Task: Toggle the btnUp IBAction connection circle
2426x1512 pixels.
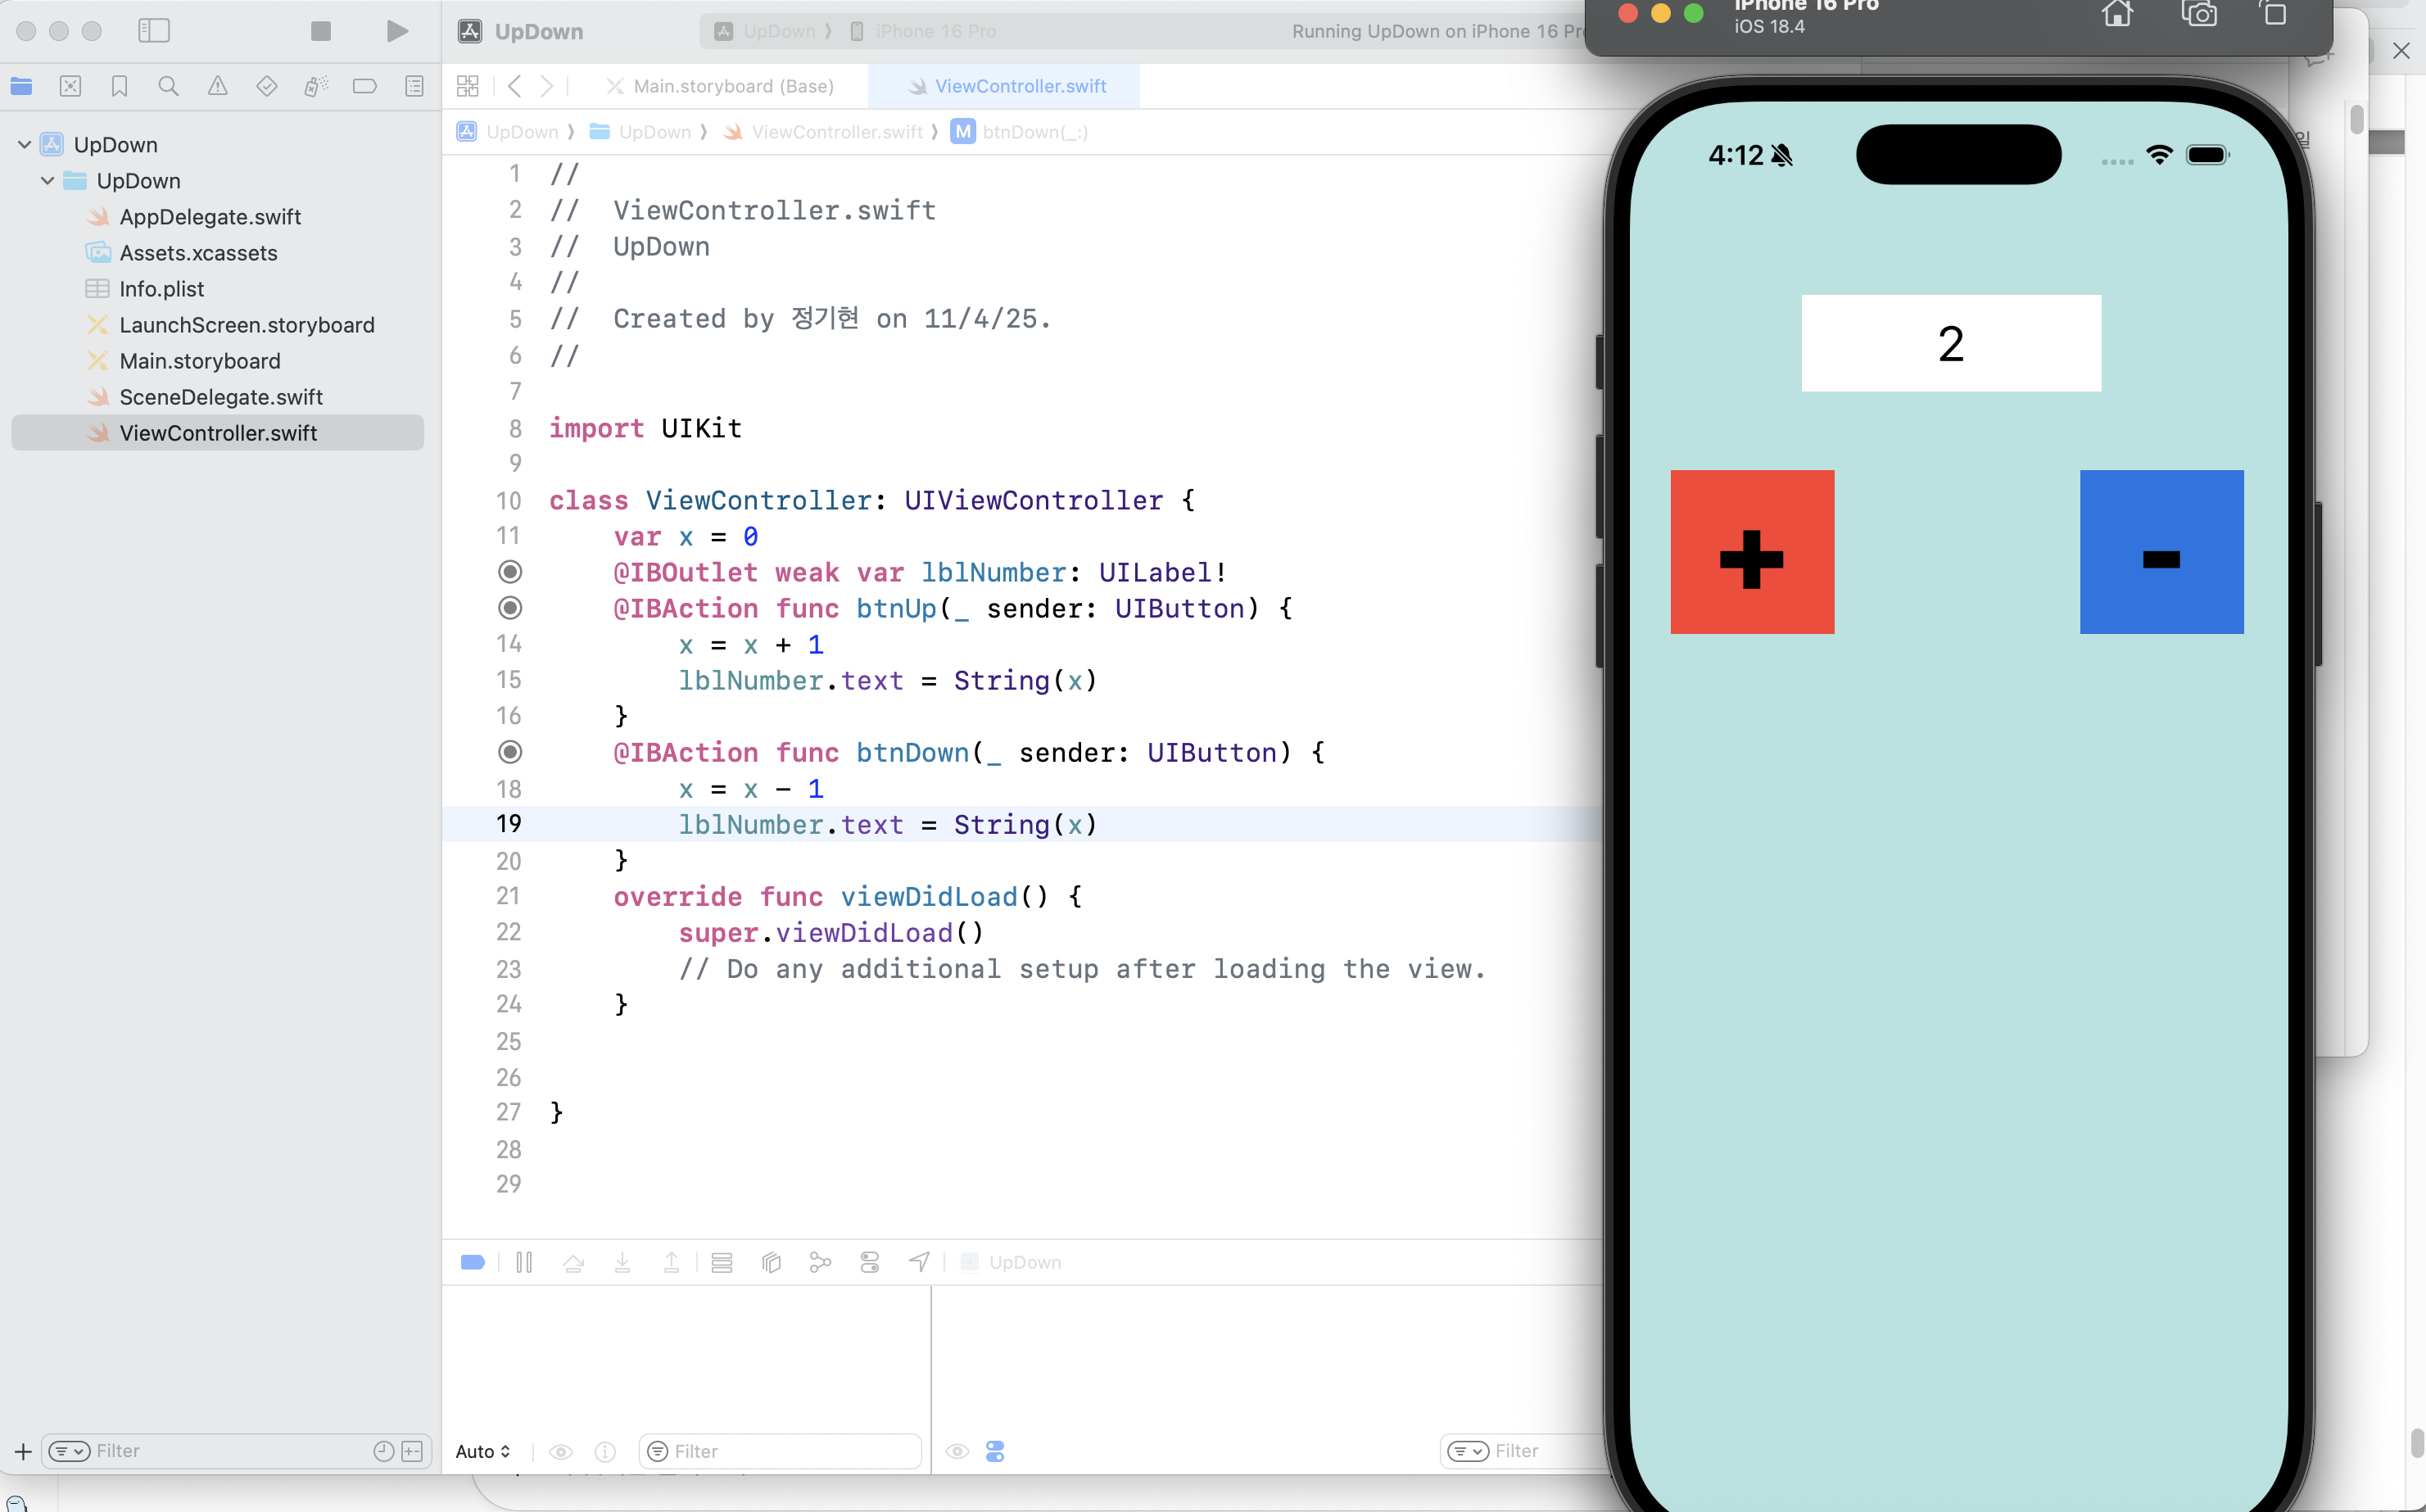Action: (510, 608)
